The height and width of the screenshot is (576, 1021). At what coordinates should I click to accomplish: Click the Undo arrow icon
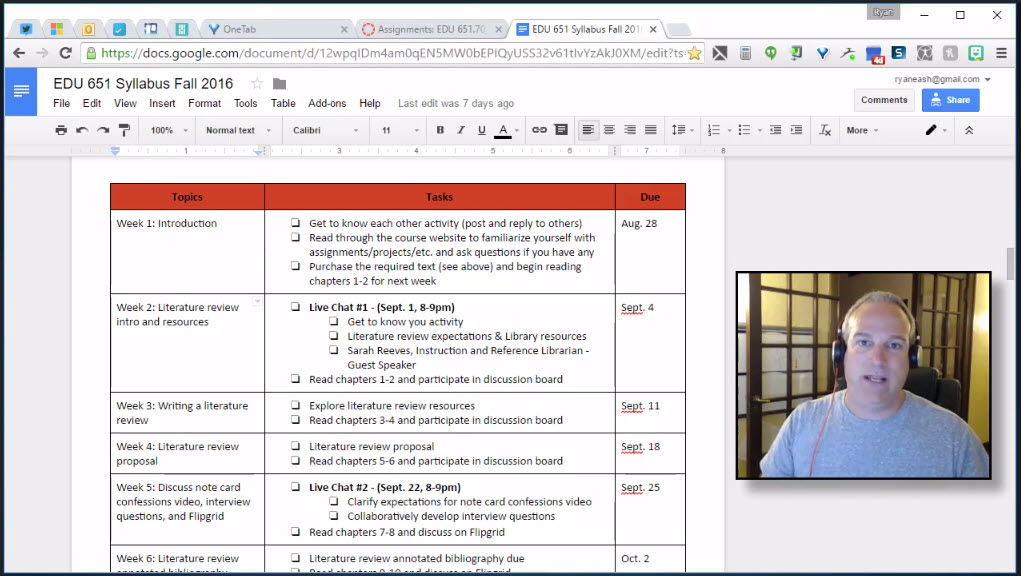82,130
